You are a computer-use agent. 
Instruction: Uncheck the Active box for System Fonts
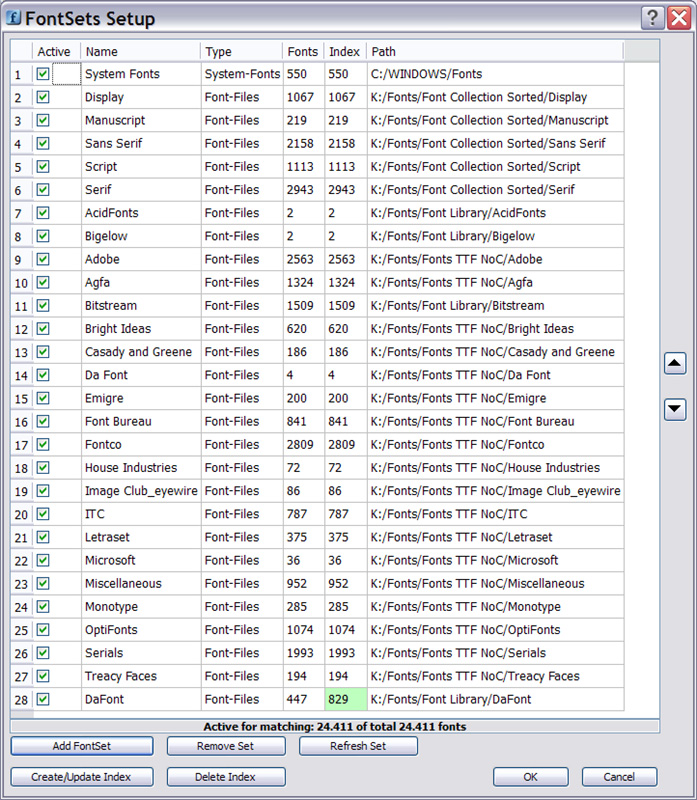coord(43,74)
